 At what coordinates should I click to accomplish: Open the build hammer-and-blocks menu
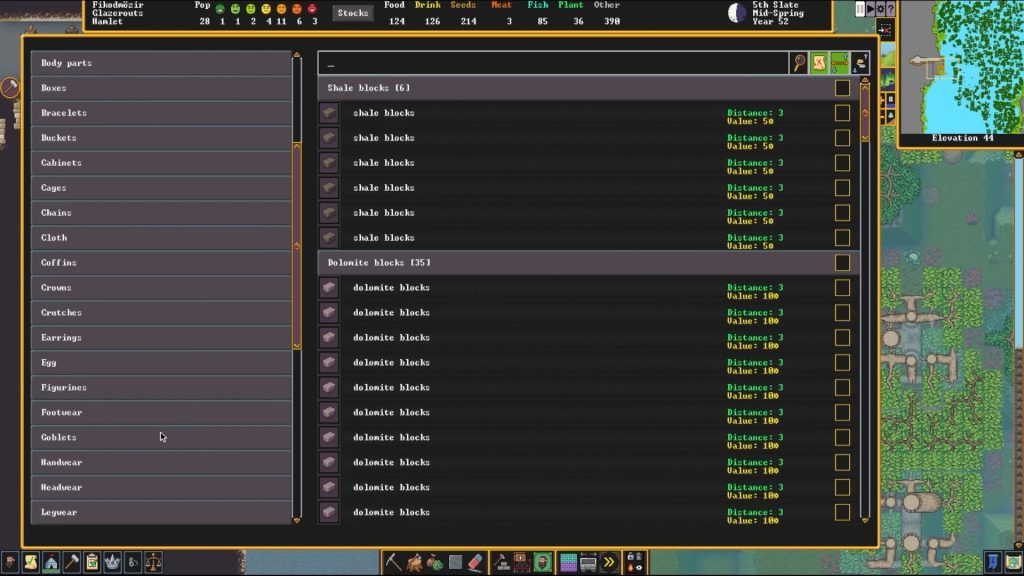pos(501,562)
